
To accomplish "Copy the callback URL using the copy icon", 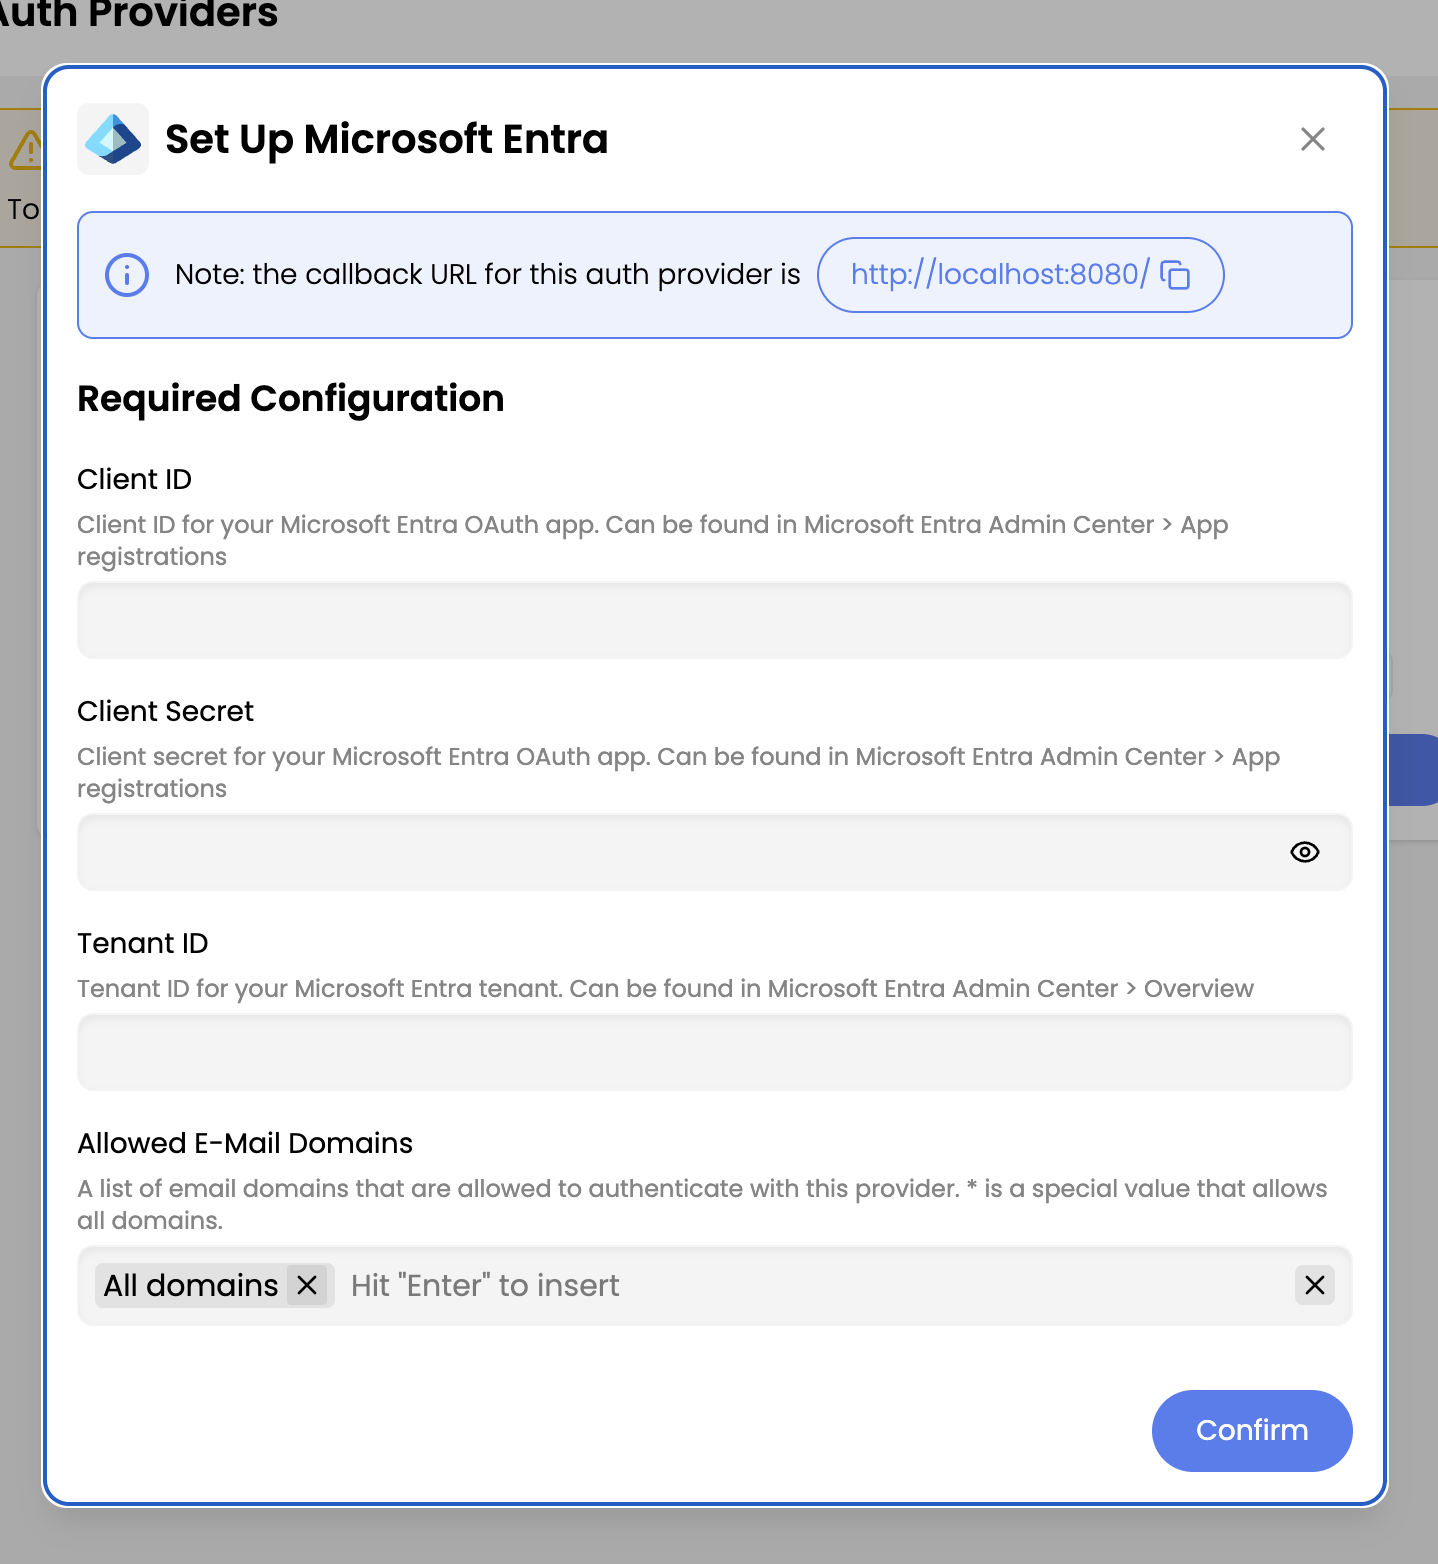I will click(1177, 275).
